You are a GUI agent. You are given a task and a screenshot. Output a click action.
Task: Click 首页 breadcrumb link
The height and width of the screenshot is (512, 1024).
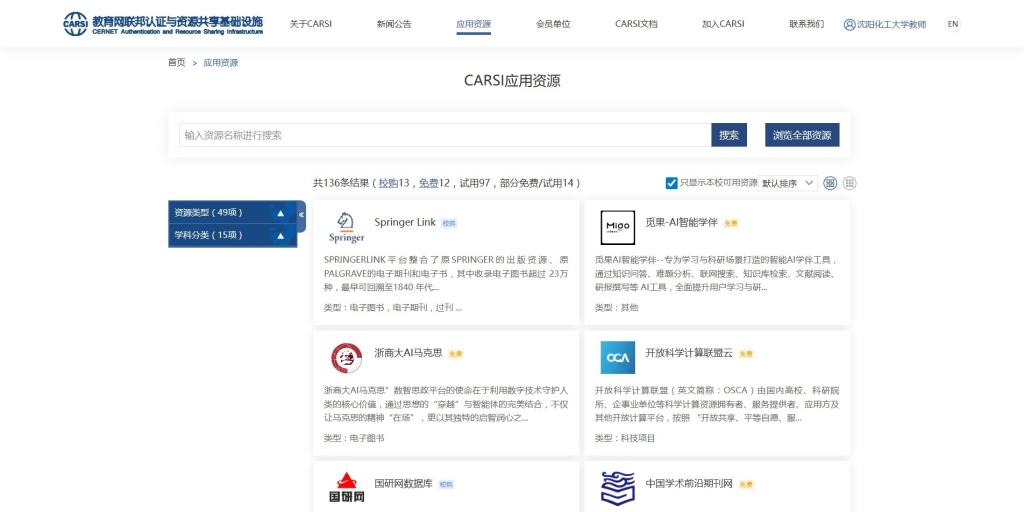[x=176, y=63]
